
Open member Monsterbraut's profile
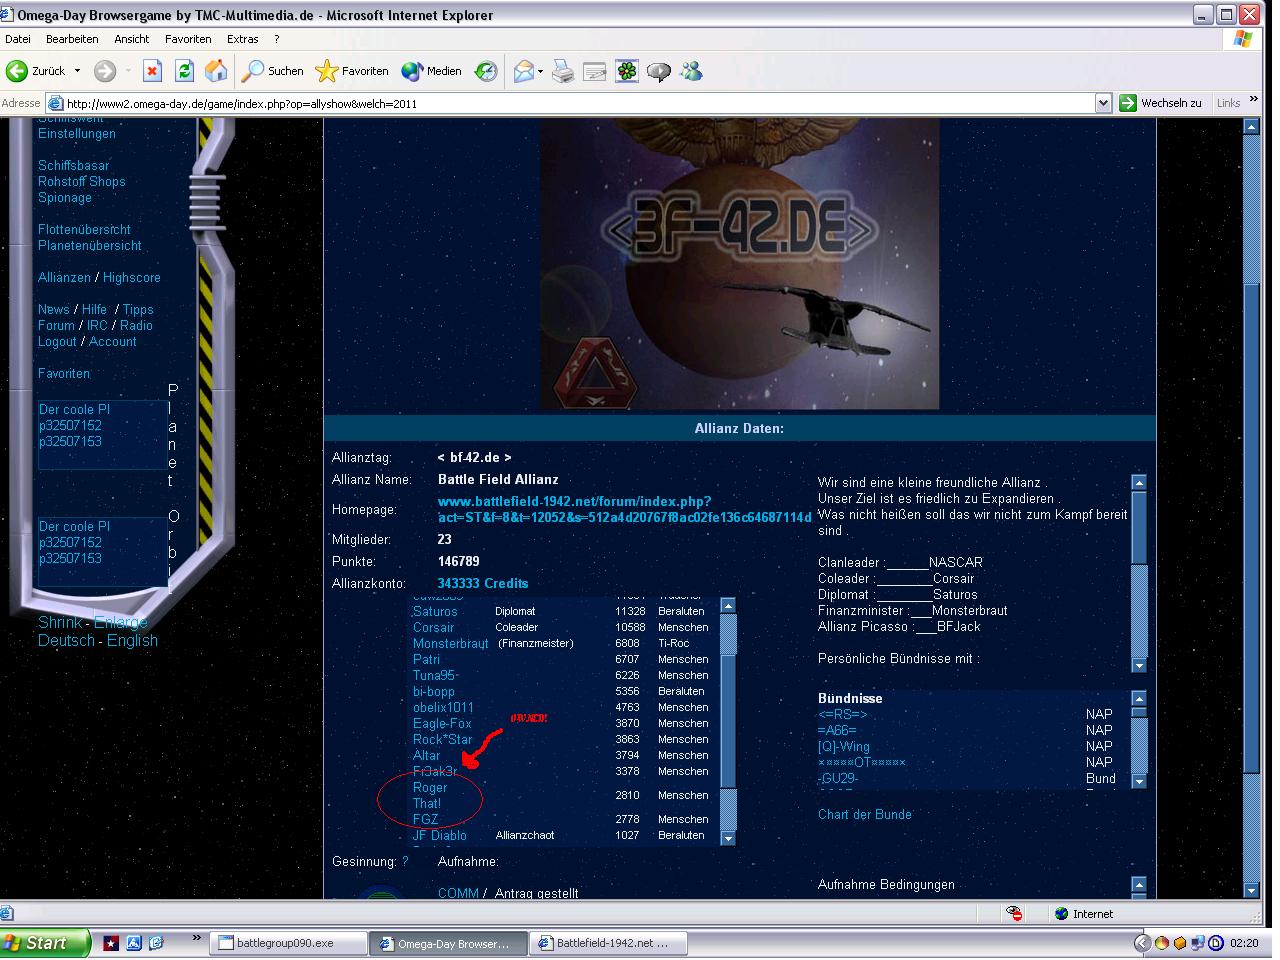pyautogui.click(x=451, y=644)
